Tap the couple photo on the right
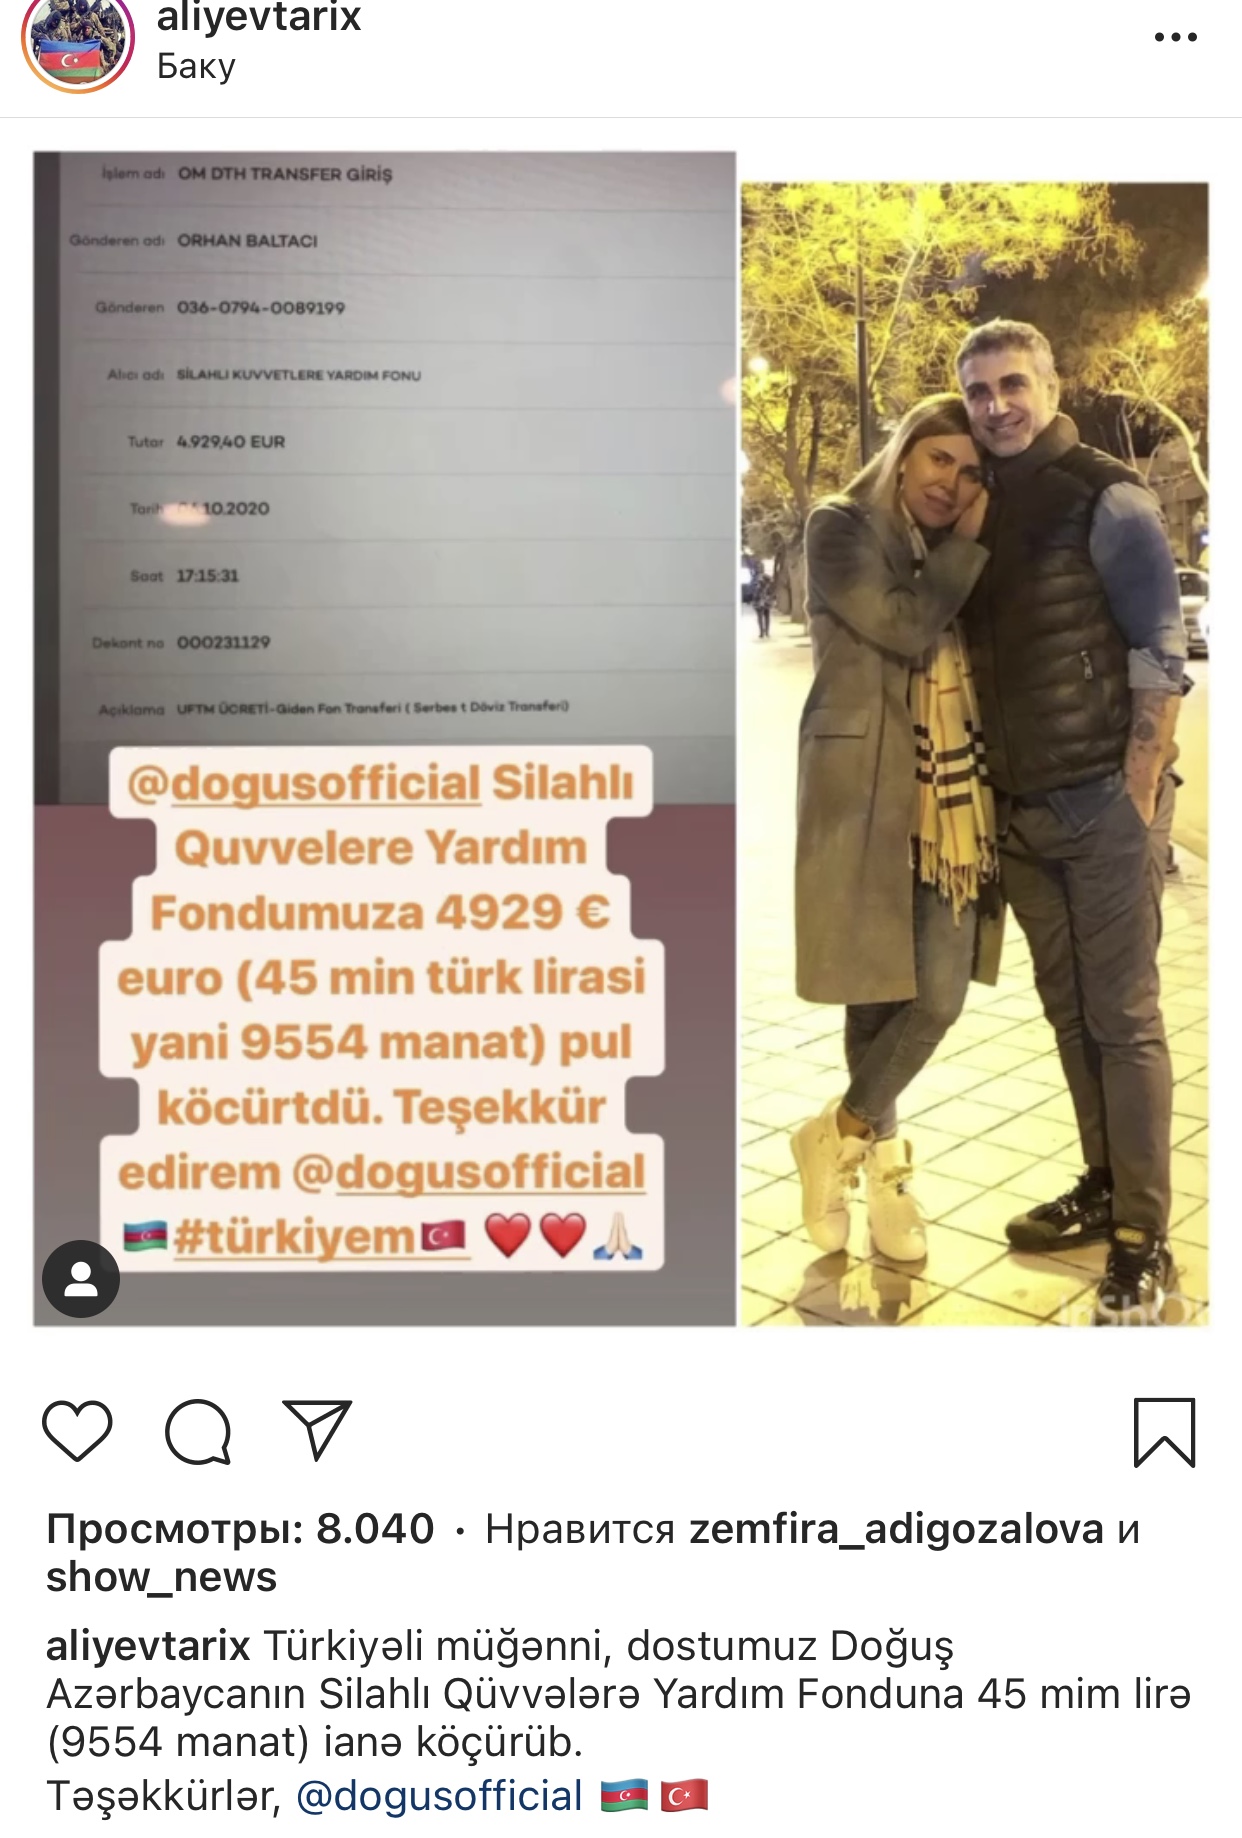 974,754
